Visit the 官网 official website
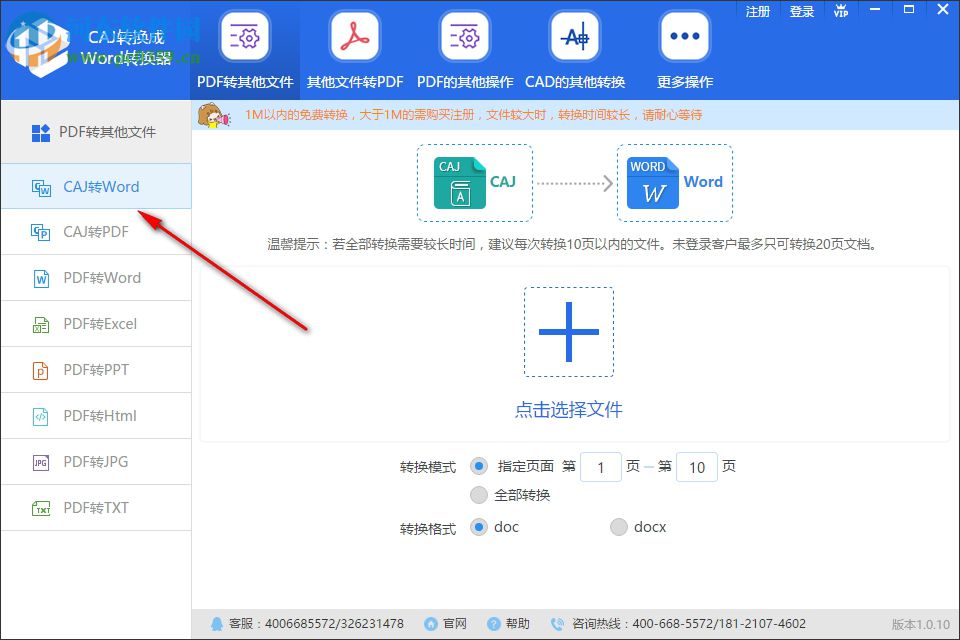The image size is (960, 640). click(x=445, y=622)
